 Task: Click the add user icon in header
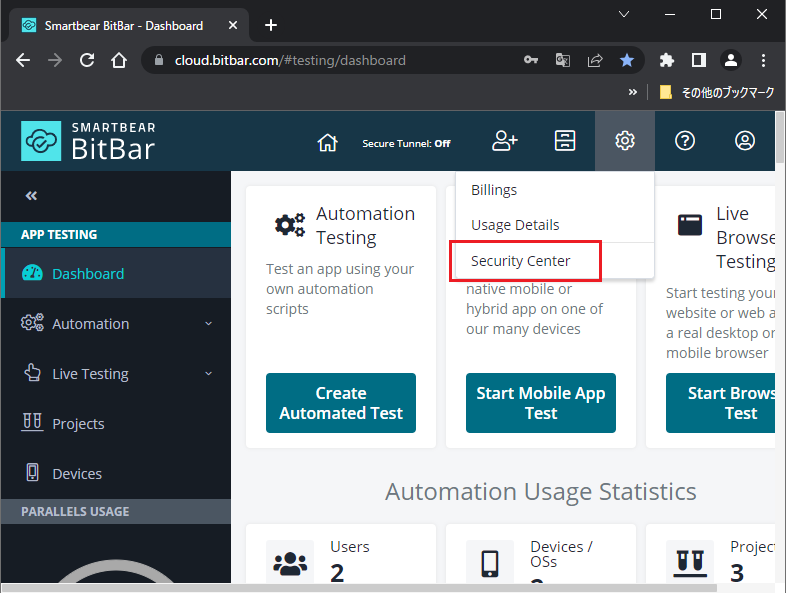(504, 141)
